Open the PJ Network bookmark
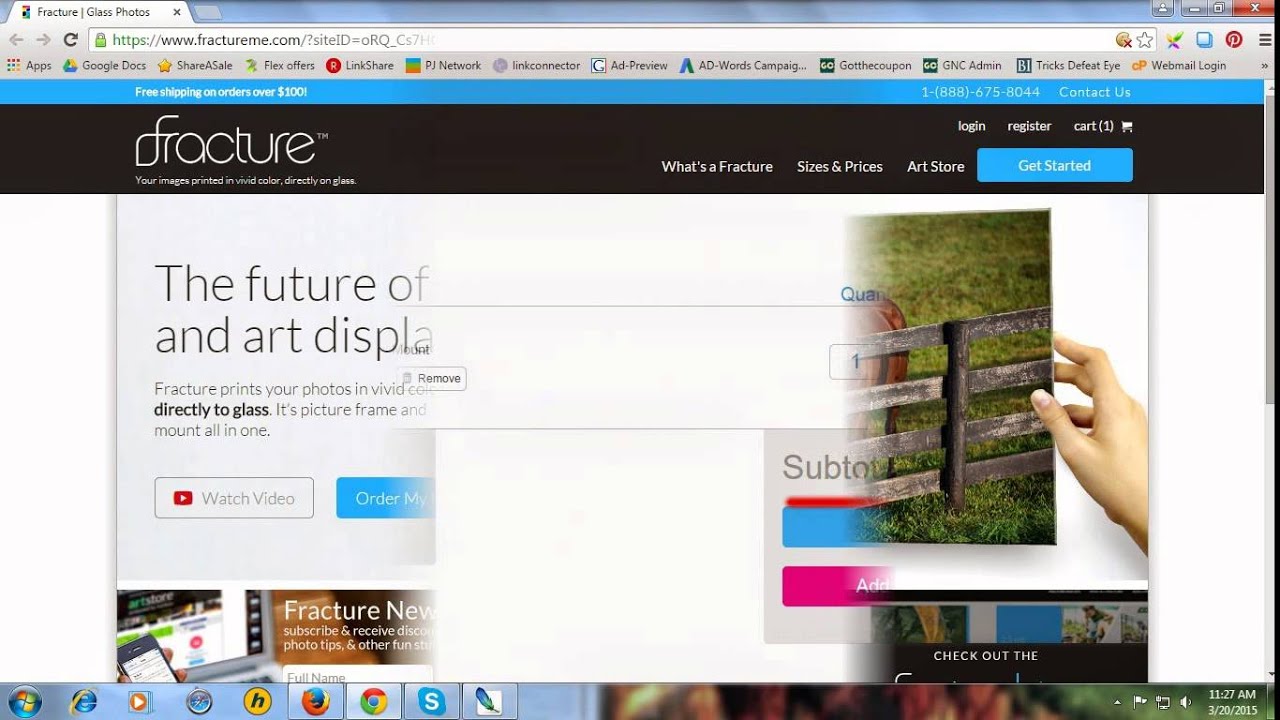1280x720 pixels. (444, 65)
